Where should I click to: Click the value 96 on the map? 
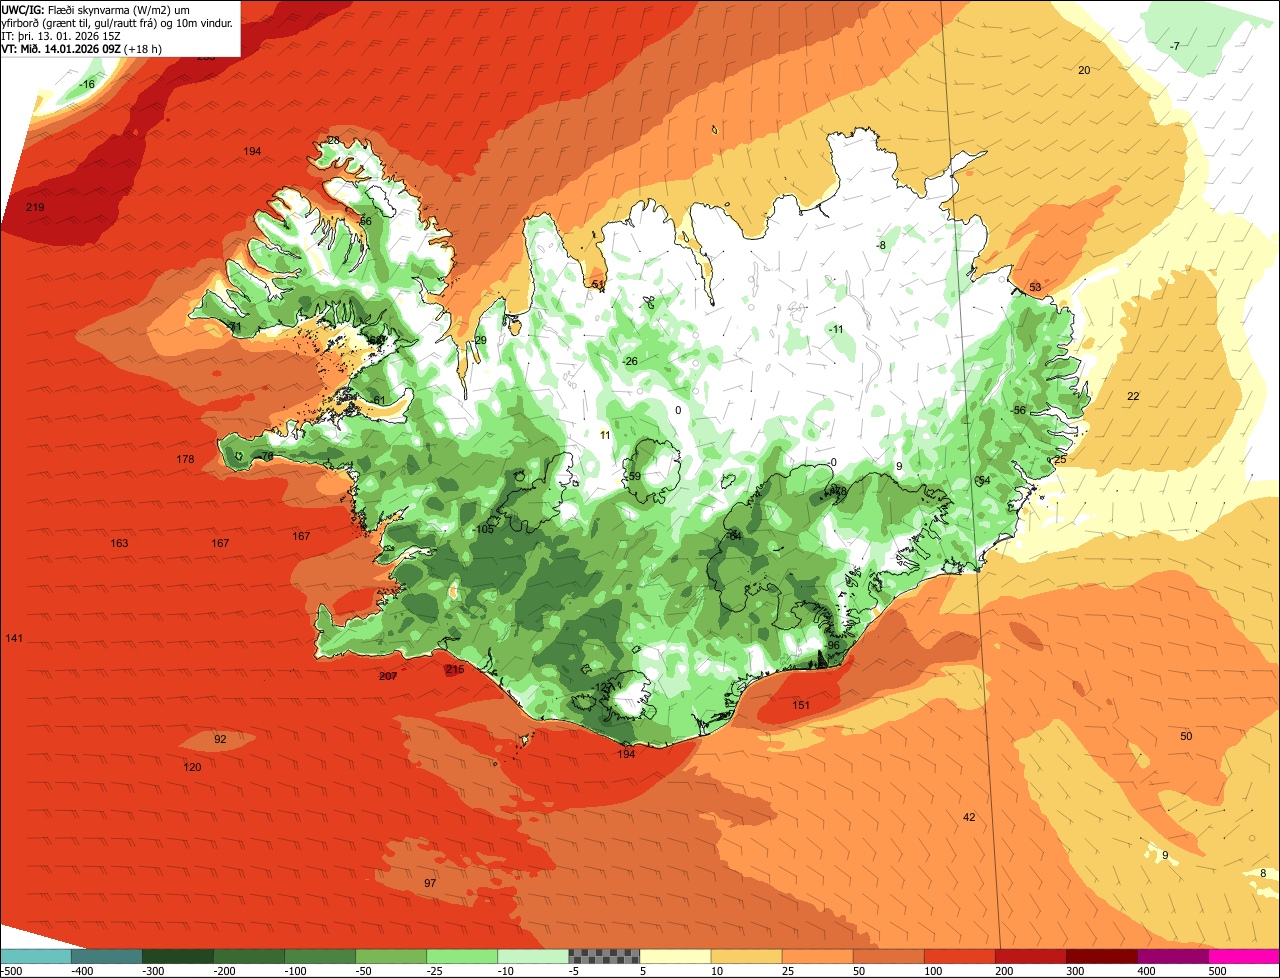tap(834, 645)
